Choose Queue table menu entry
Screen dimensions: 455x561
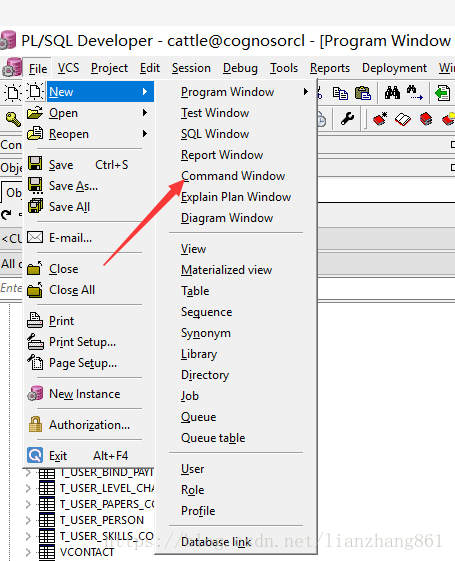click(213, 438)
